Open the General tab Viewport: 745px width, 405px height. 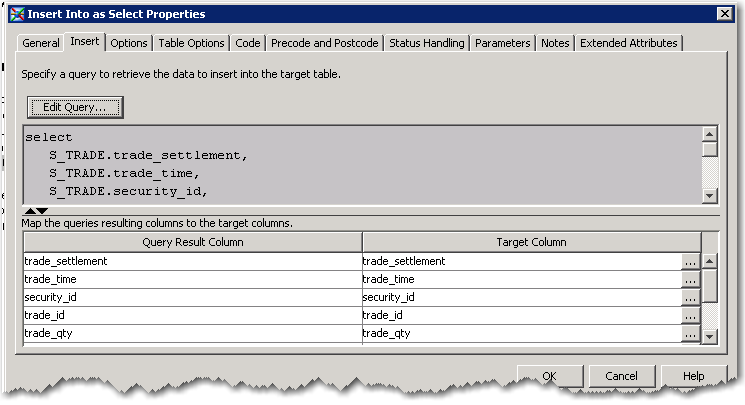click(42, 43)
